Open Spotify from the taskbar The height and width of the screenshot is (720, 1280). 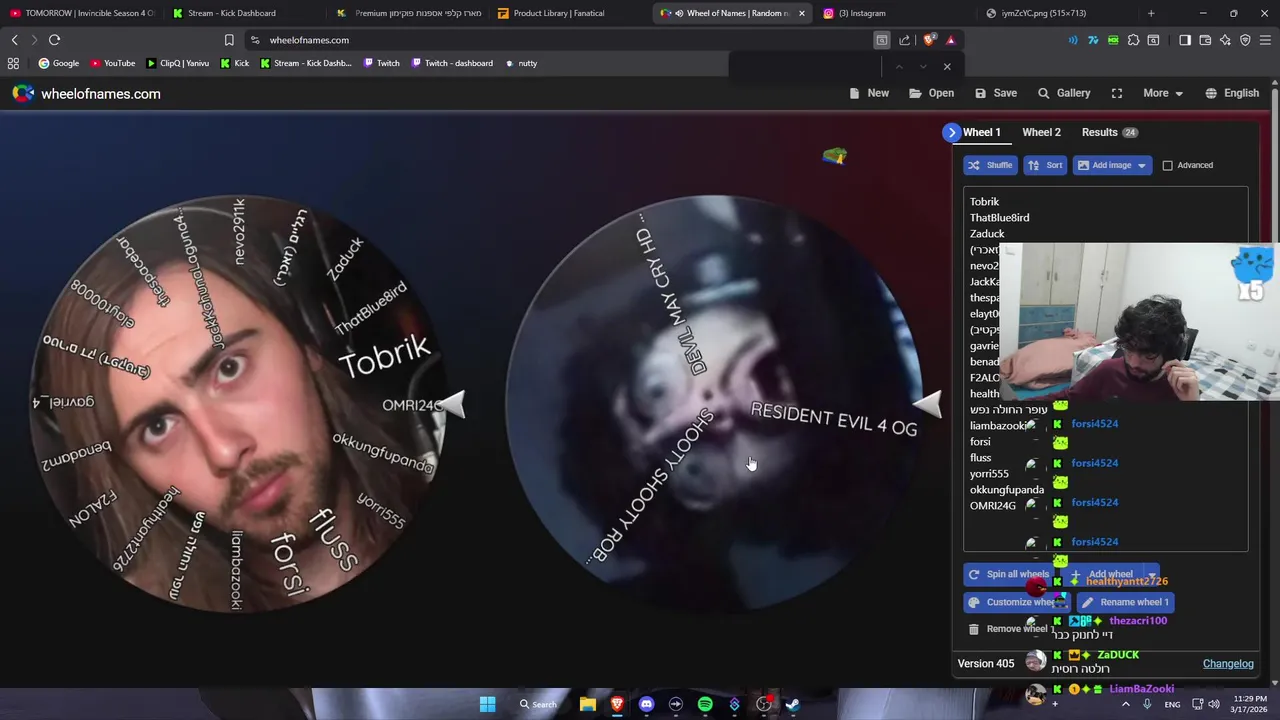pos(705,704)
